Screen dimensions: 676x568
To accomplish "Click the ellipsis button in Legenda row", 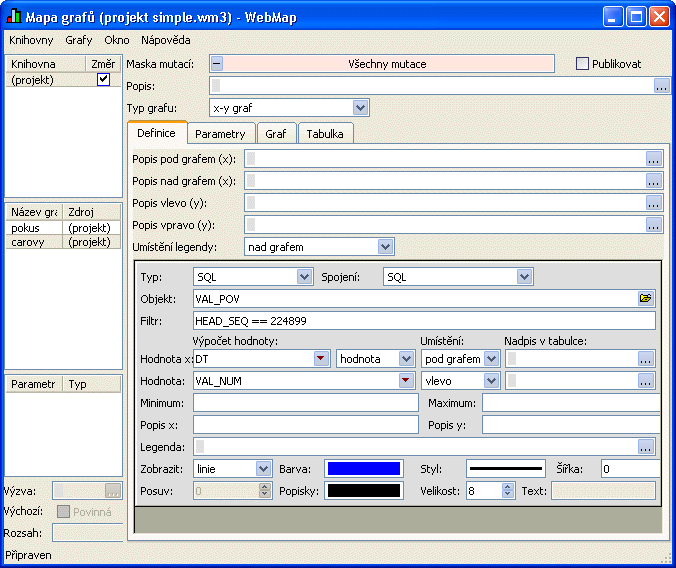I will (x=645, y=446).
